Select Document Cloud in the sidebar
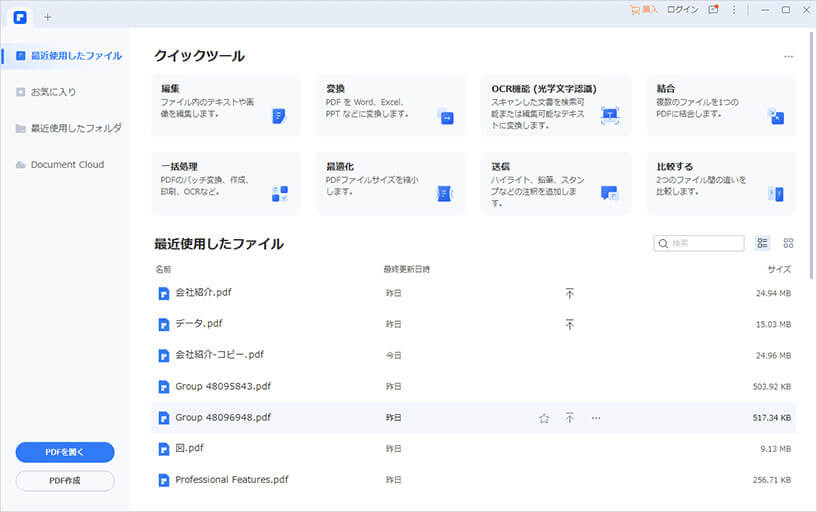 (66, 164)
